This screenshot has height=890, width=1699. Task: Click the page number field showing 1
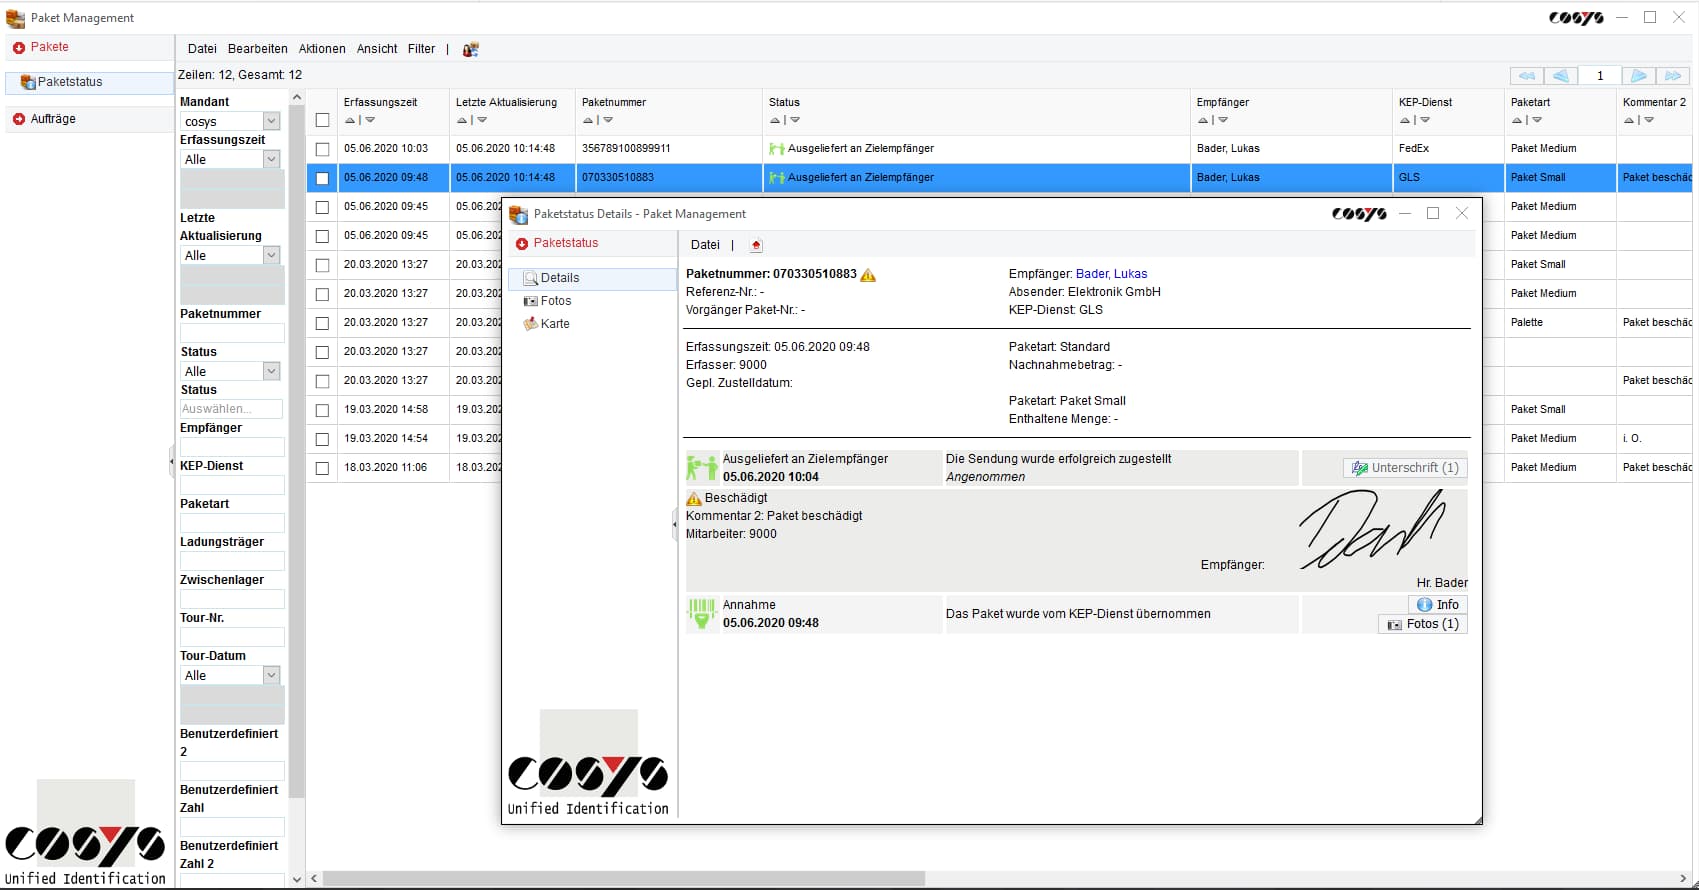(1599, 76)
